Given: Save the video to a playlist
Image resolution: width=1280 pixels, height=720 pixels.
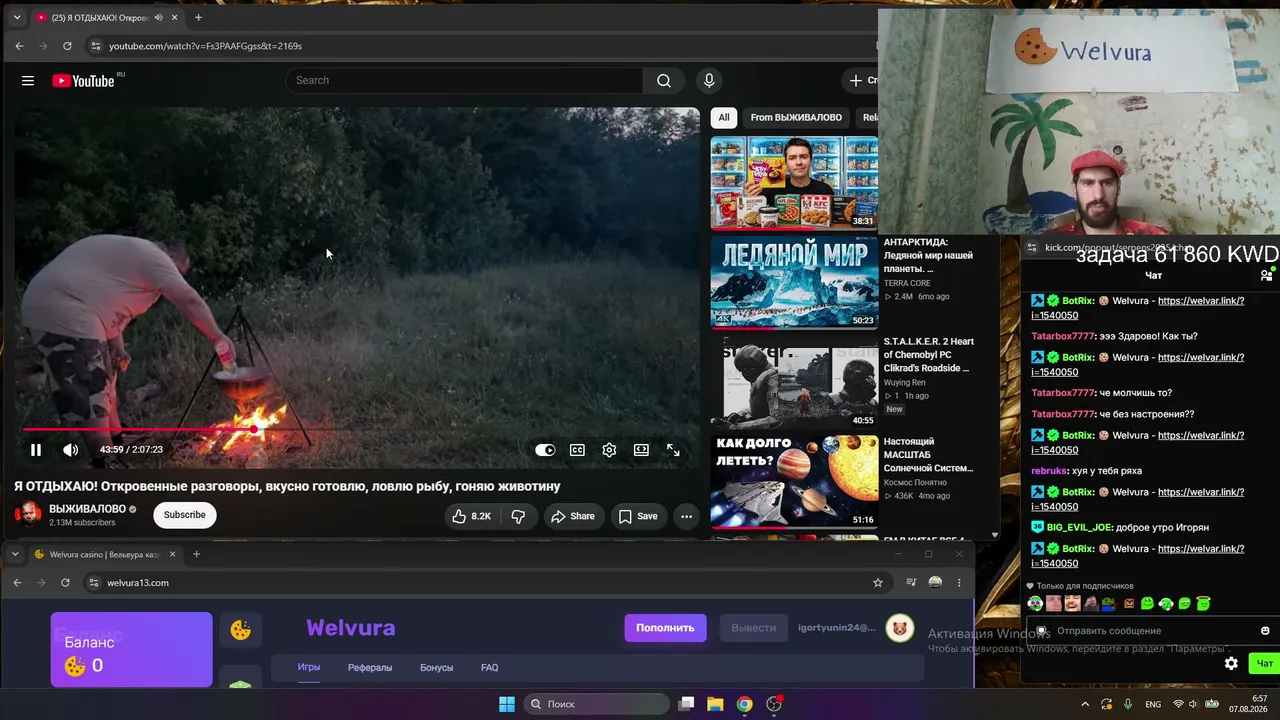Looking at the screenshot, I should [638, 516].
